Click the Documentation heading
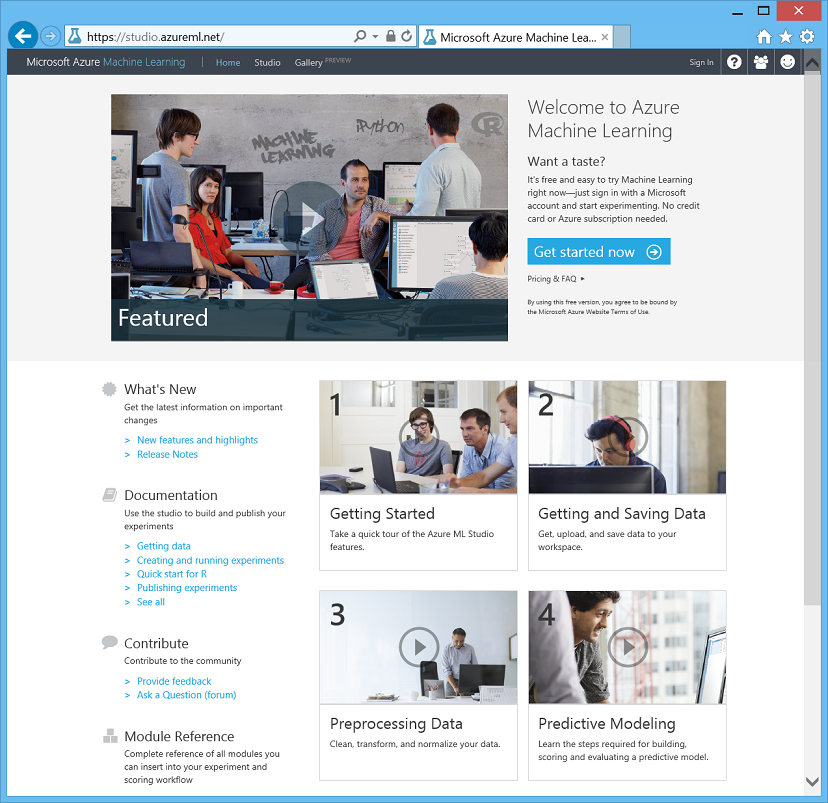This screenshot has height=803, width=828. tap(171, 495)
